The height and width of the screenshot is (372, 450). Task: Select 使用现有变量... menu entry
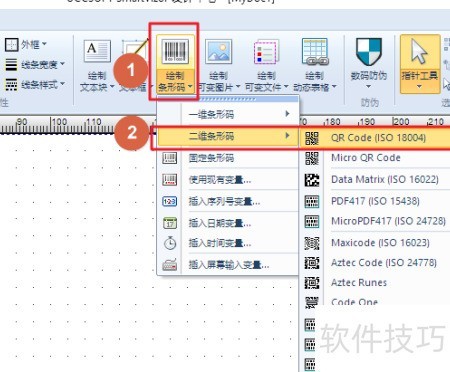click(228, 180)
